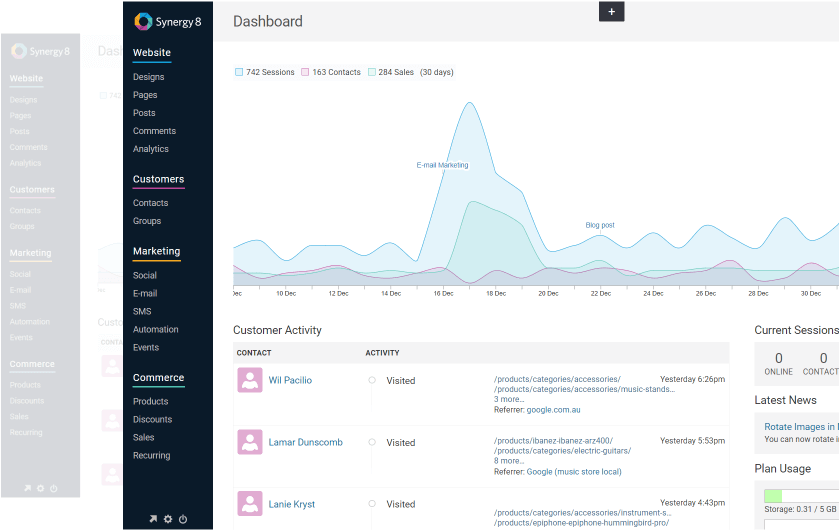Click Lanie Kryst's avatar icon

(x=250, y=504)
